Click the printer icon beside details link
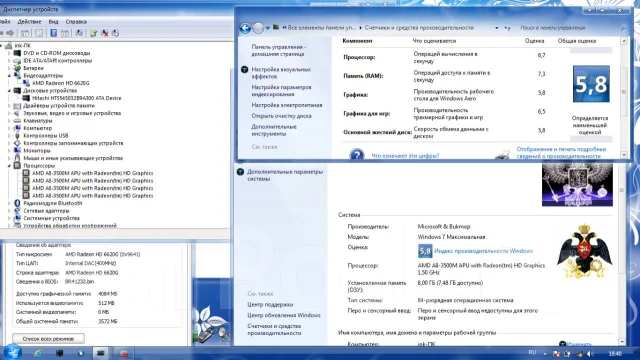640x360 pixels. 502,154
